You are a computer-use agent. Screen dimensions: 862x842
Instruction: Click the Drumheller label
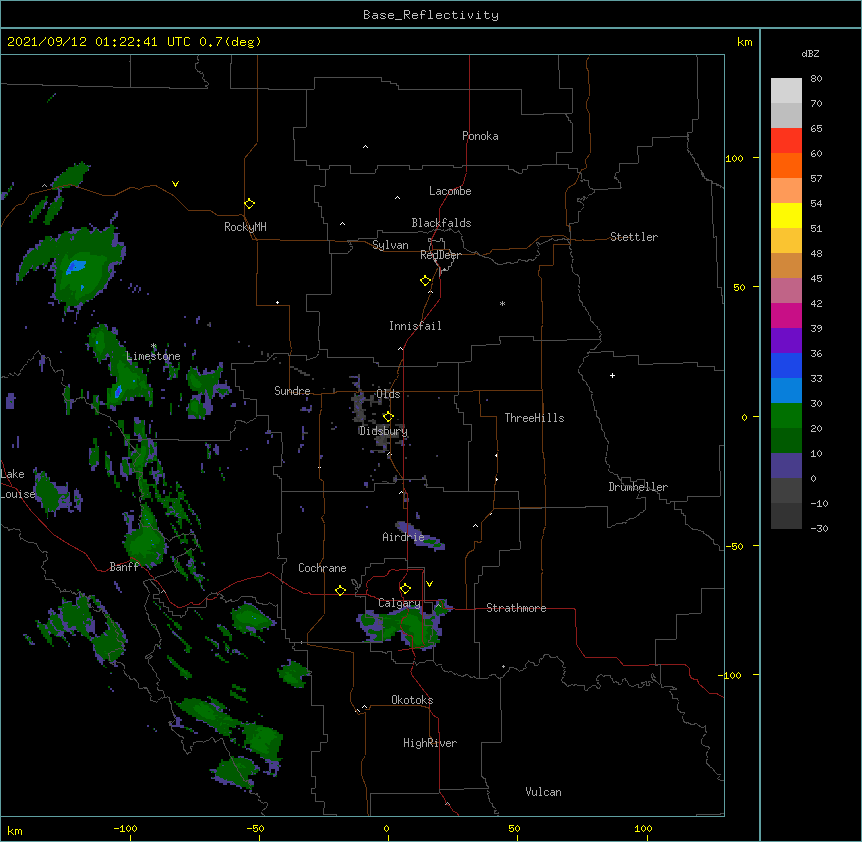[x=638, y=487]
